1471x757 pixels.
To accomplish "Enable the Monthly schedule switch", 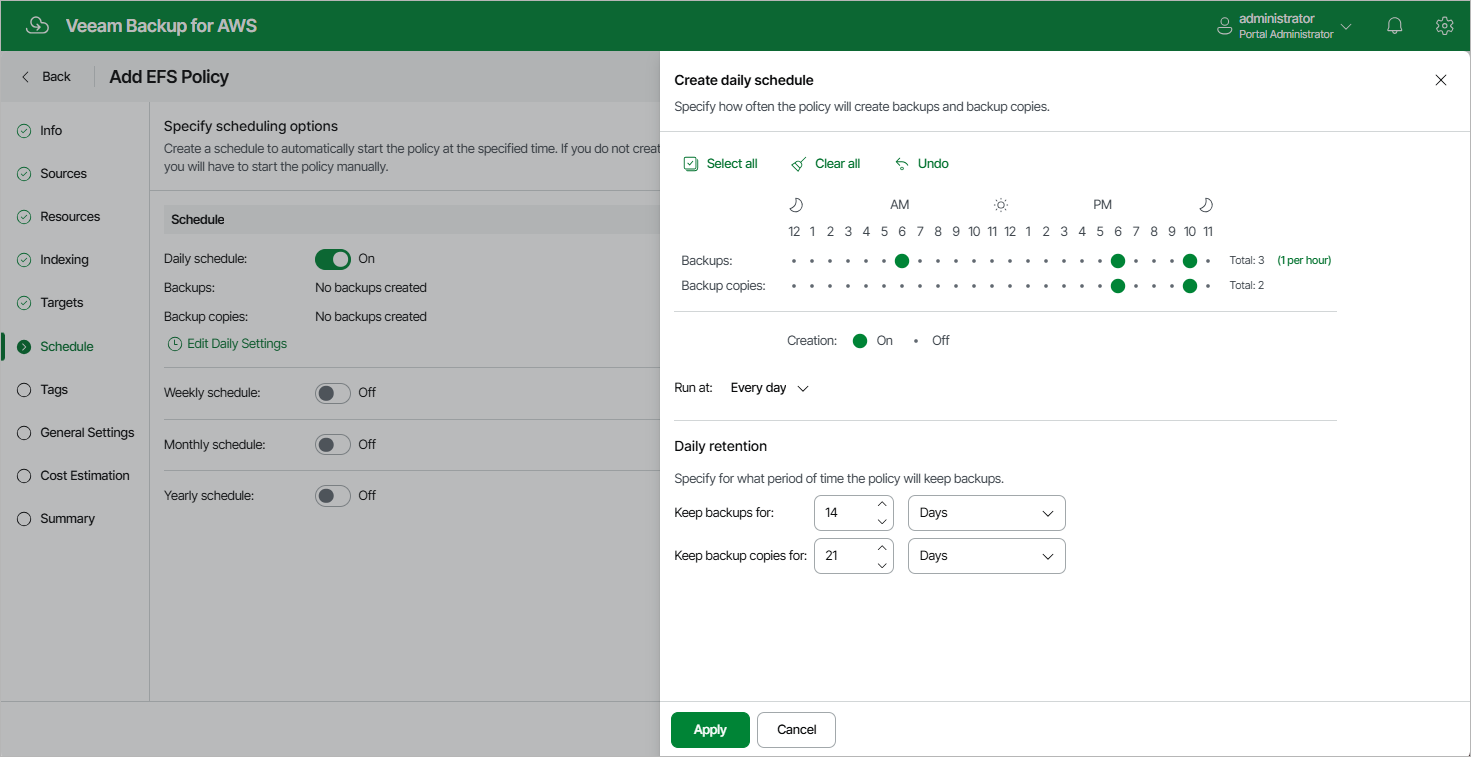I will pyautogui.click(x=333, y=445).
